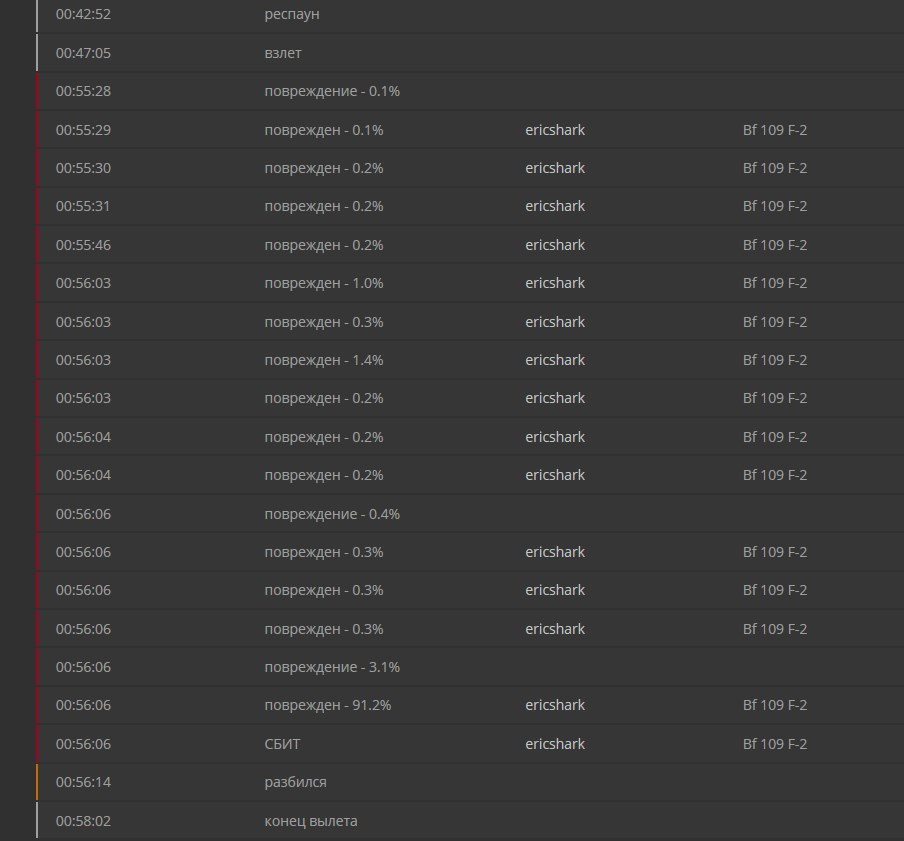The width and height of the screenshot is (904, 841).
Task: Select 'поврежден - 0.2%' in the 00:55:31 row
Action: (324, 207)
